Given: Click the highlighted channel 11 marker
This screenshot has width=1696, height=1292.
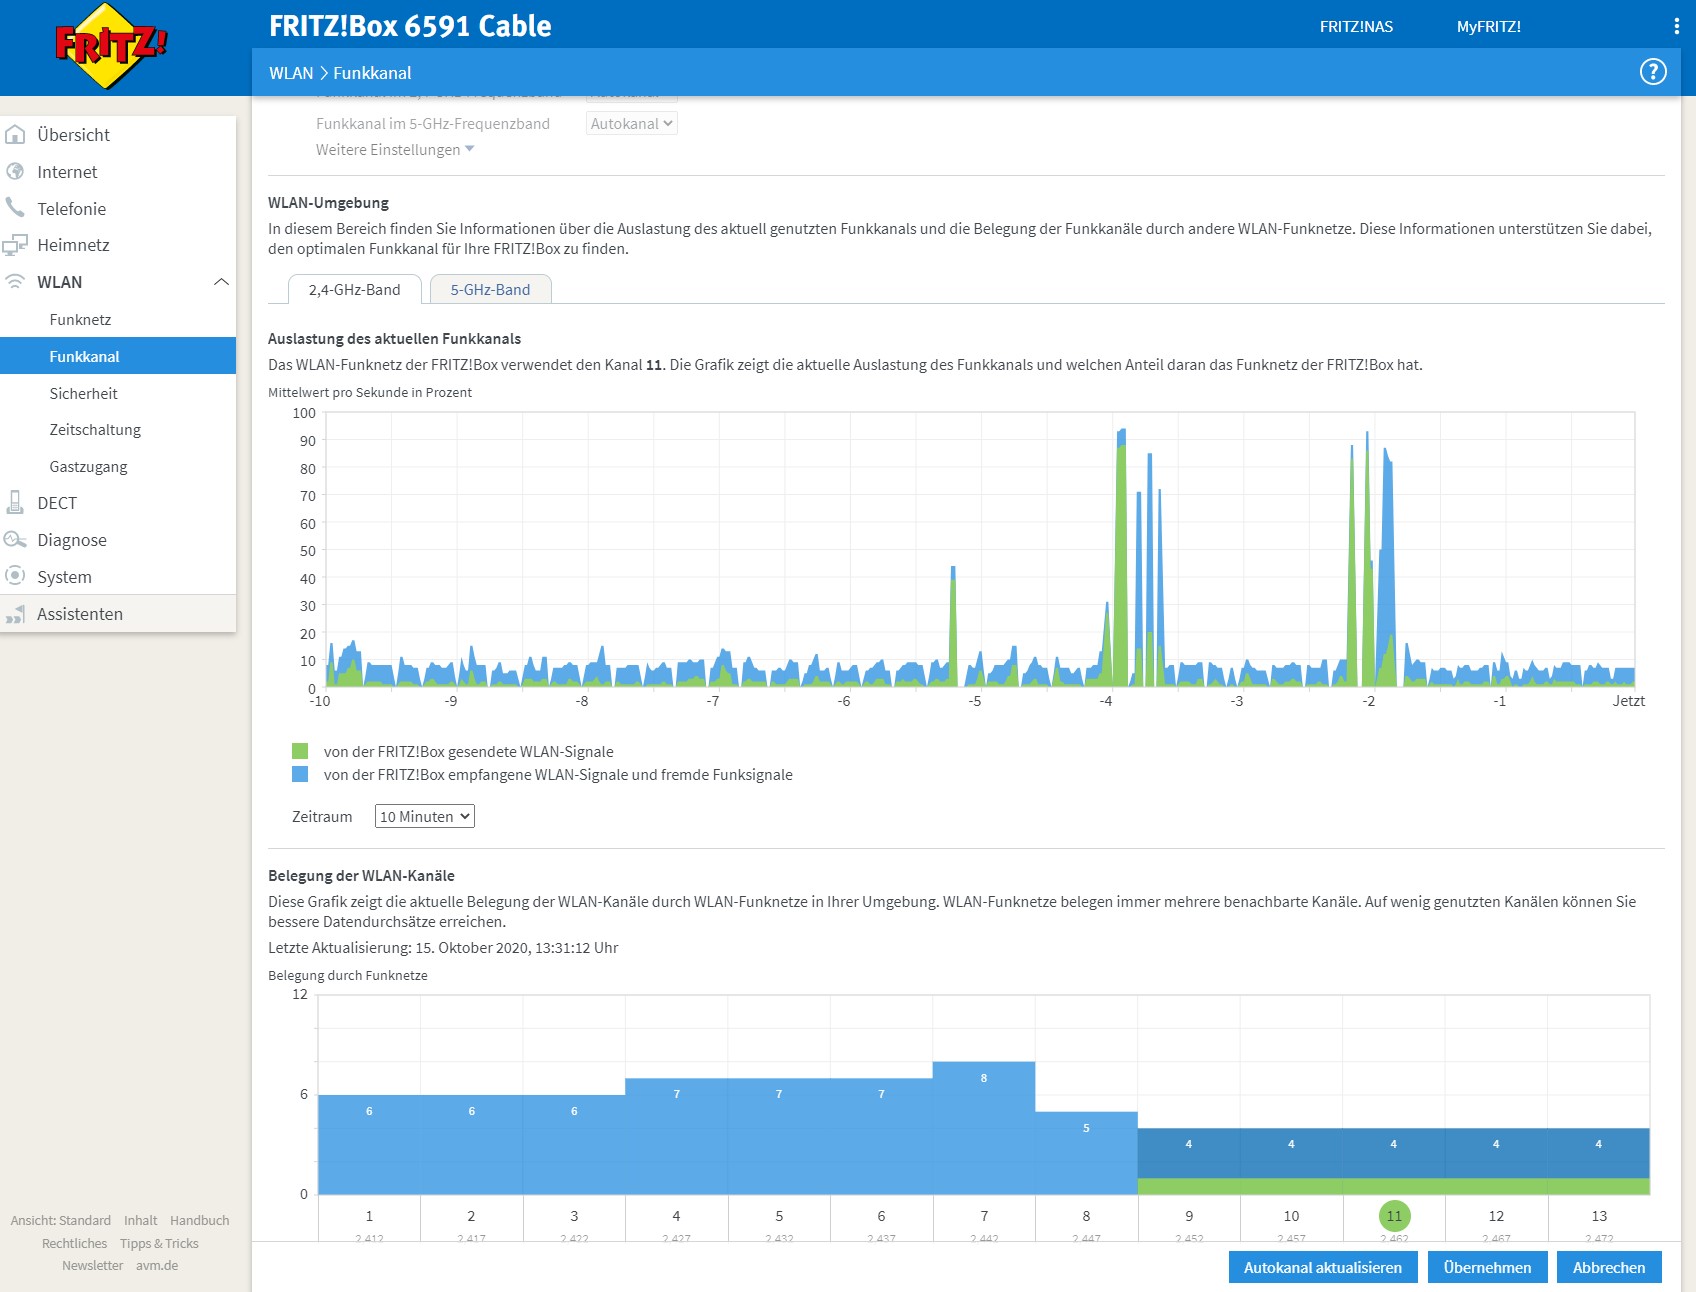Looking at the screenshot, I should pos(1394,1216).
